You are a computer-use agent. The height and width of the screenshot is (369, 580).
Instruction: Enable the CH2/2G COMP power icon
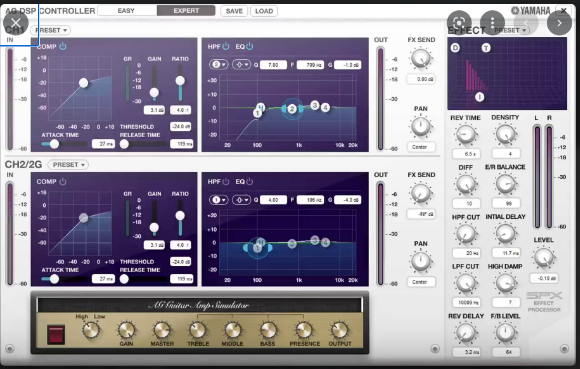pyautogui.click(x=63, y=181)
